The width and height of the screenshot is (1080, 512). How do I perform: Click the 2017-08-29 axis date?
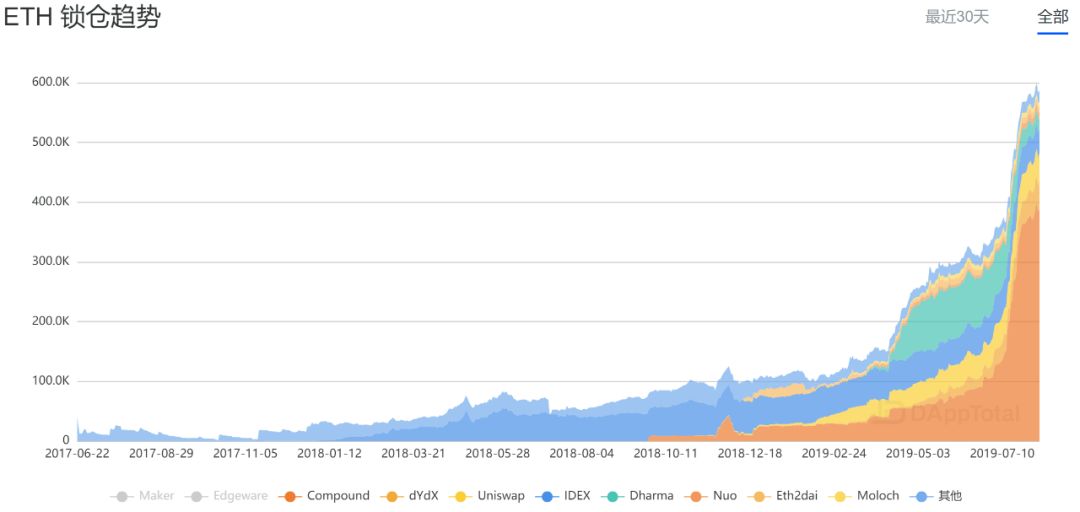tap(161, 453)
